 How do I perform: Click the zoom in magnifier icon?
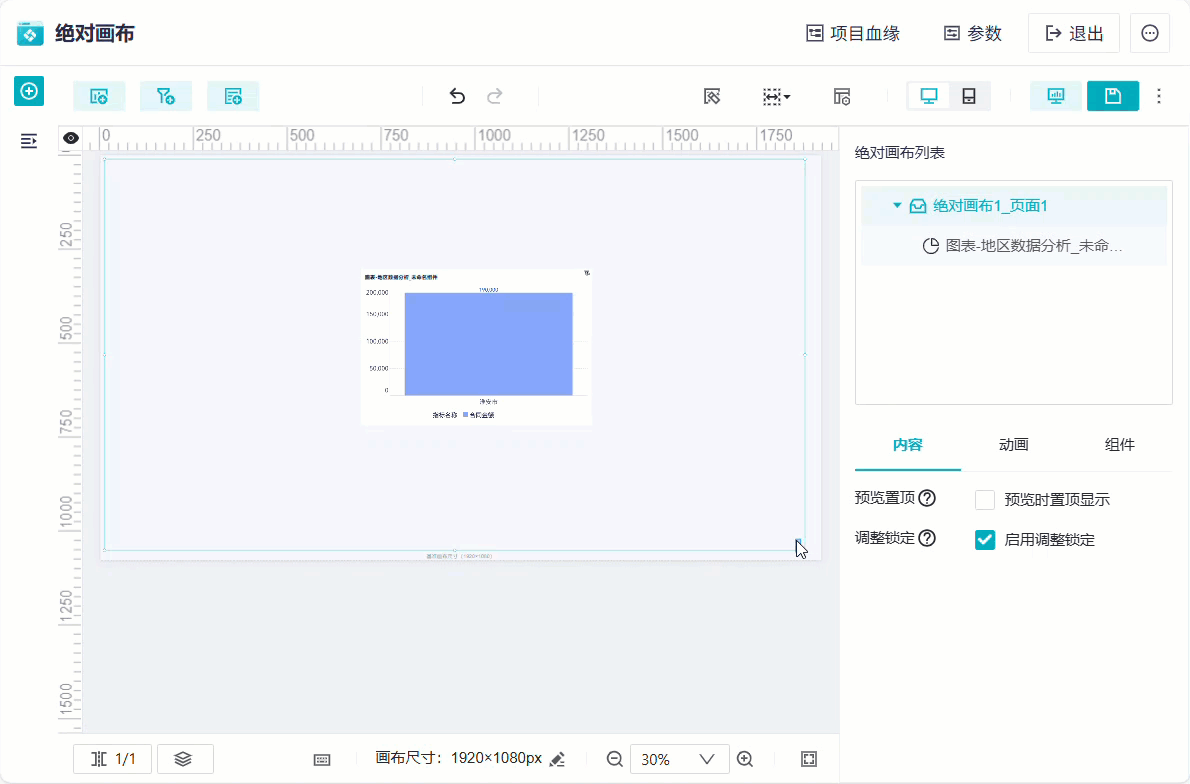(x=745, y=759)
